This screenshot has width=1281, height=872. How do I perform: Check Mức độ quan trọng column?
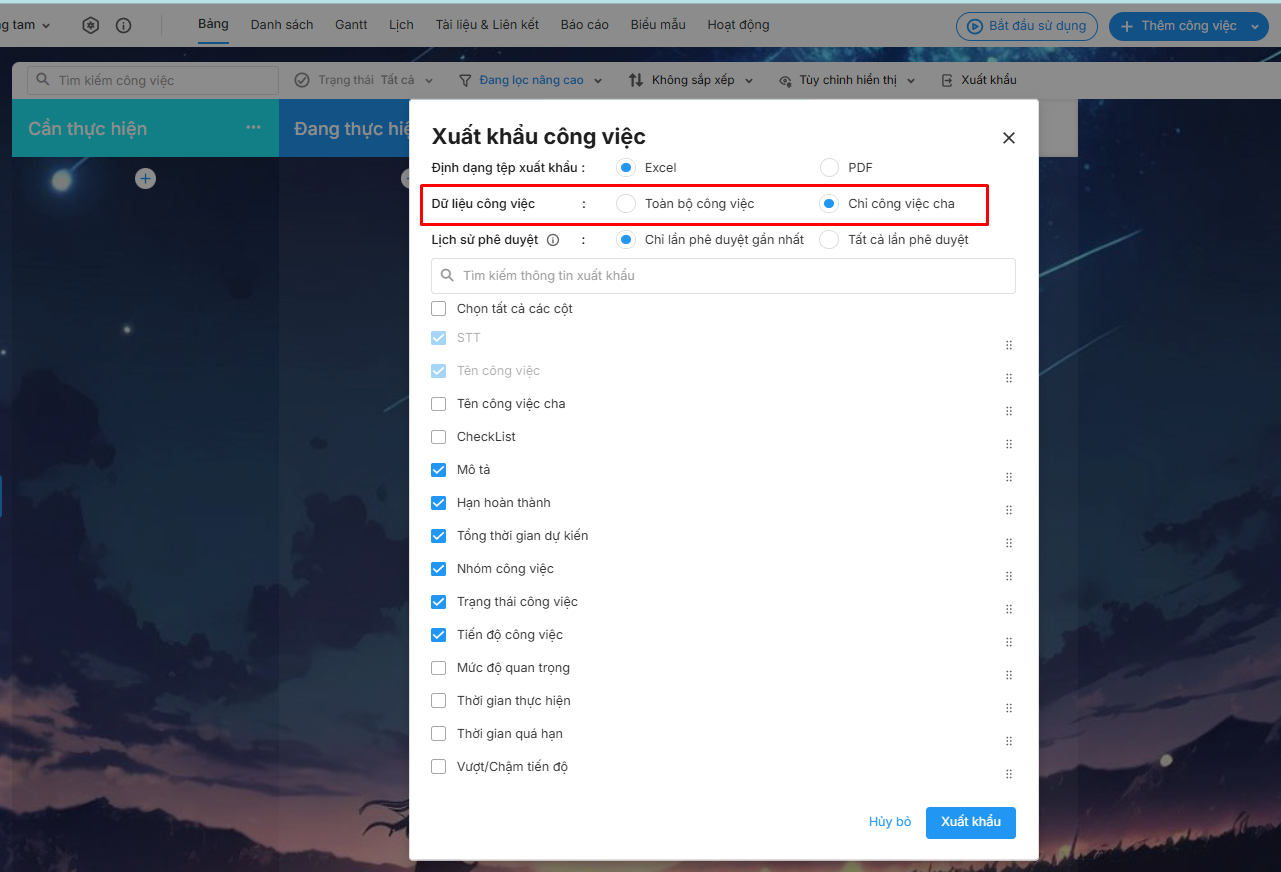pos(438,668)
